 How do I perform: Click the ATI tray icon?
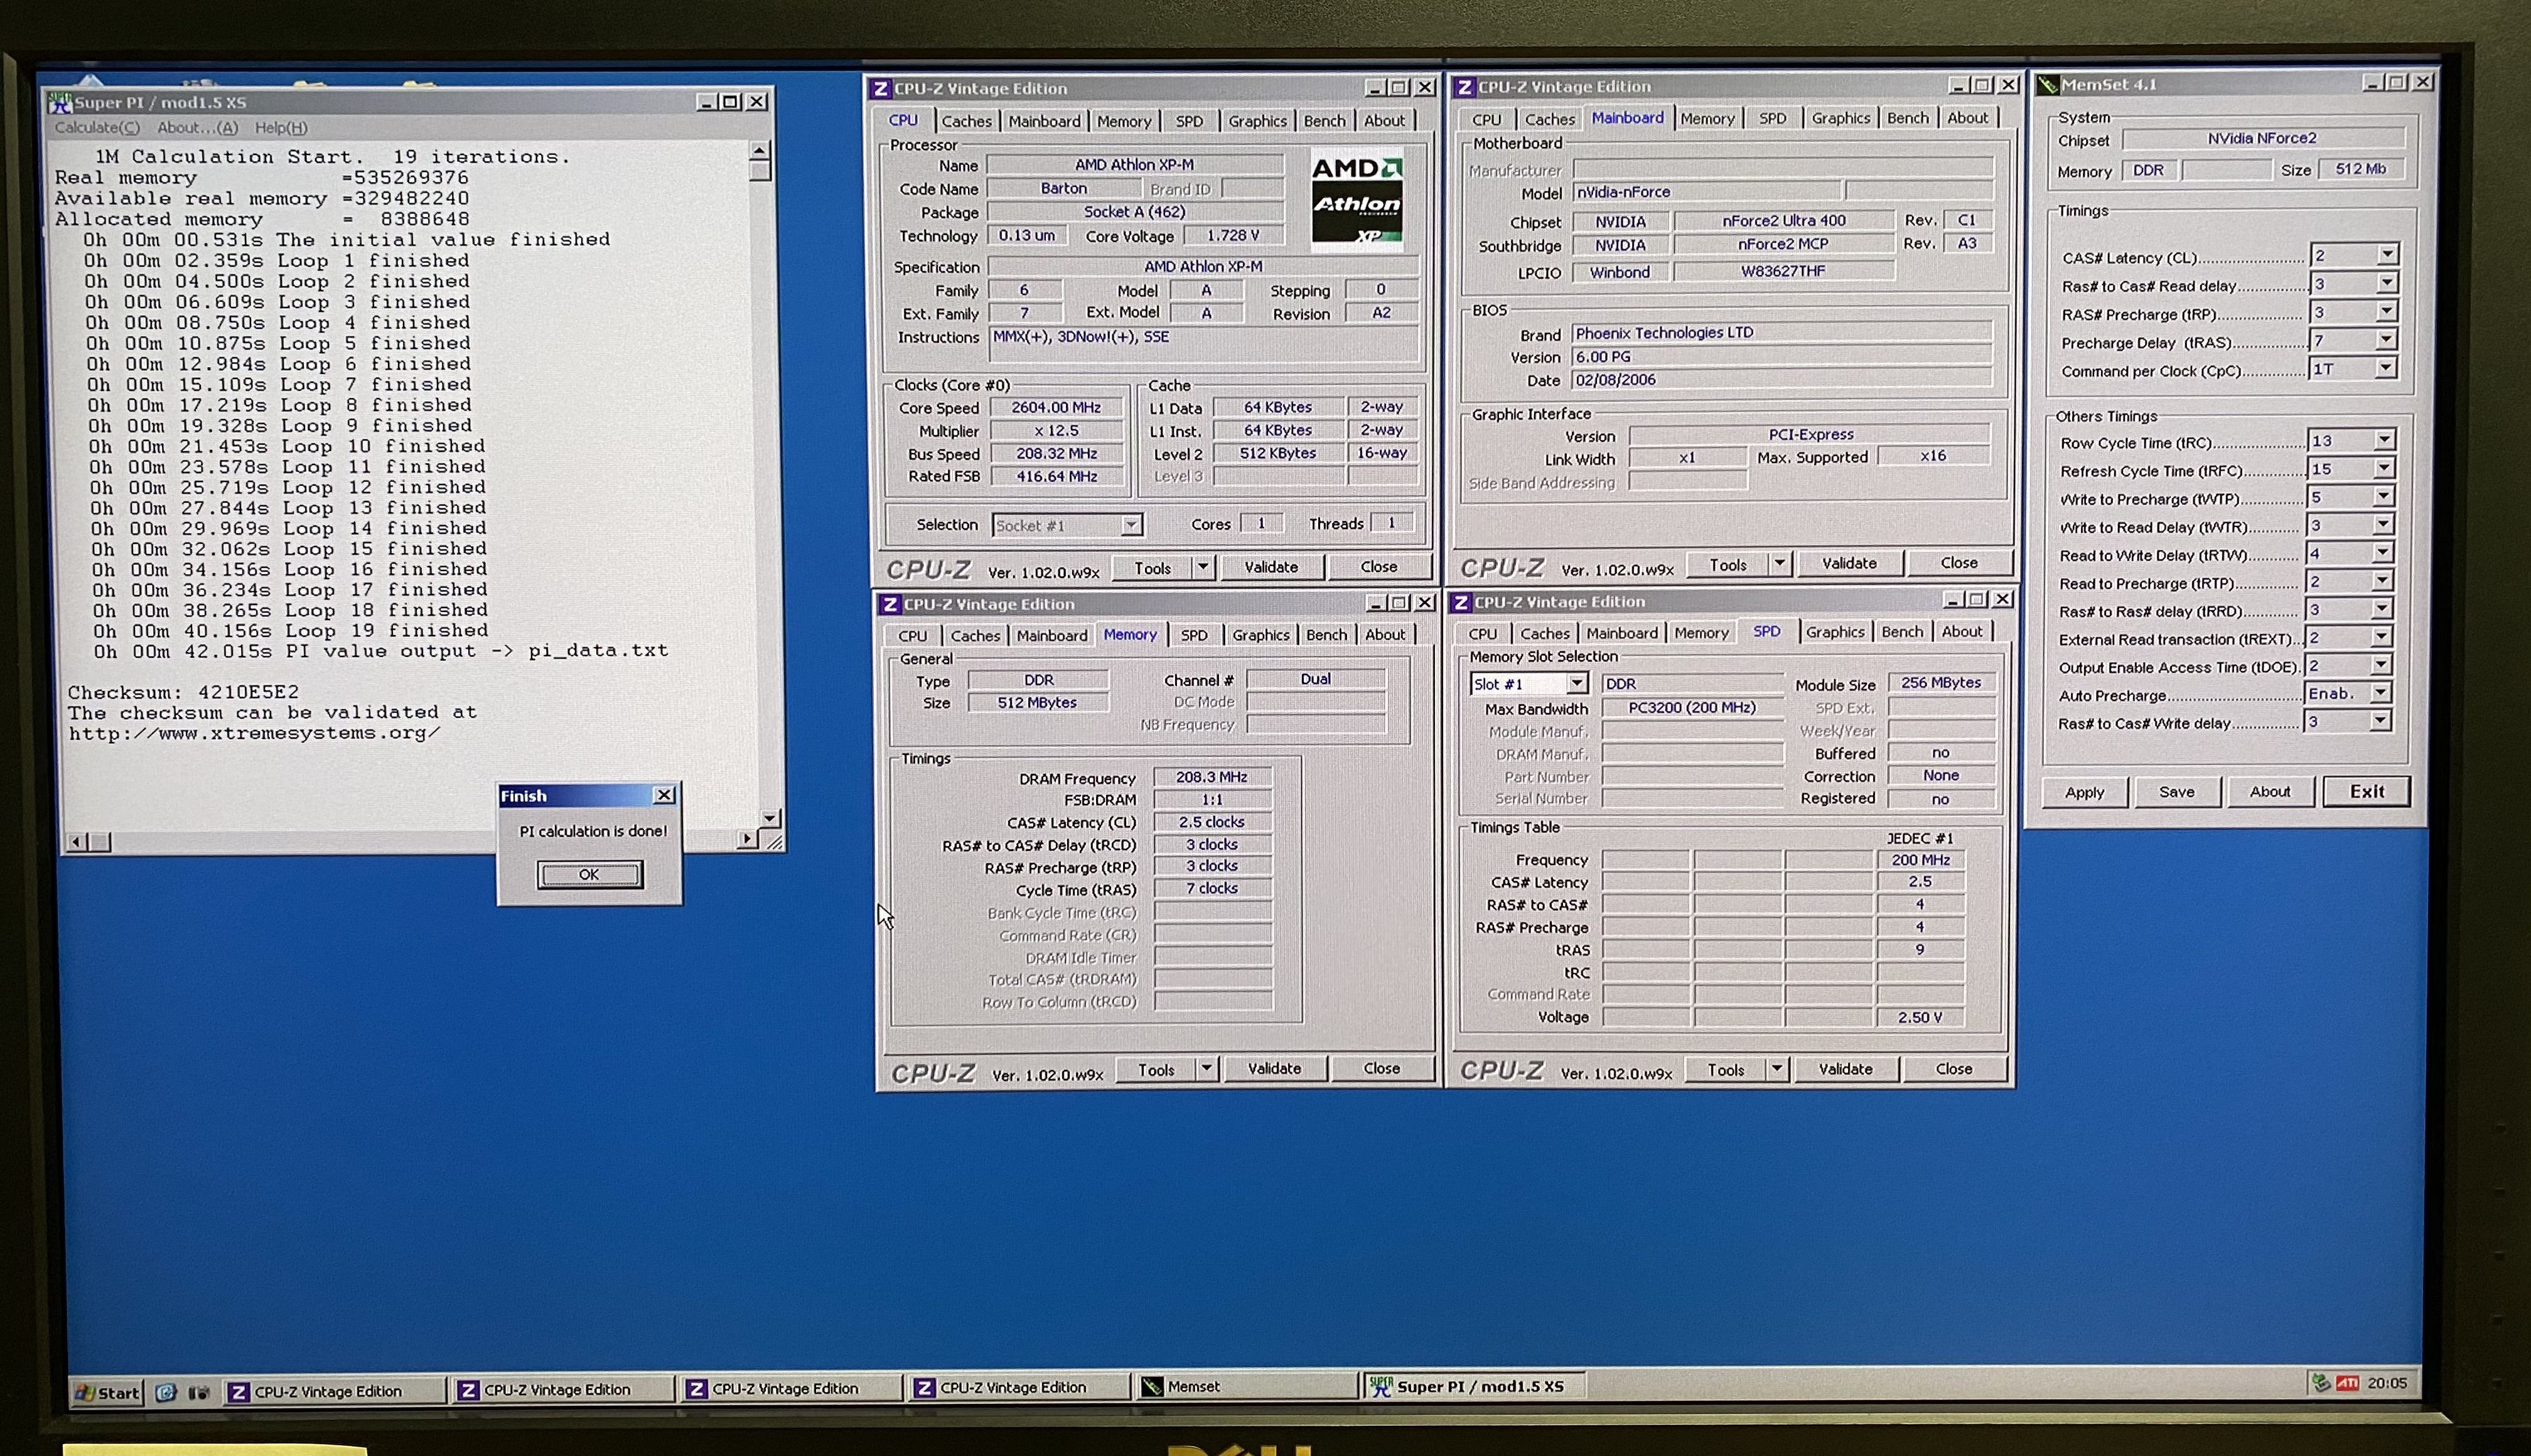[2347, 1383]
